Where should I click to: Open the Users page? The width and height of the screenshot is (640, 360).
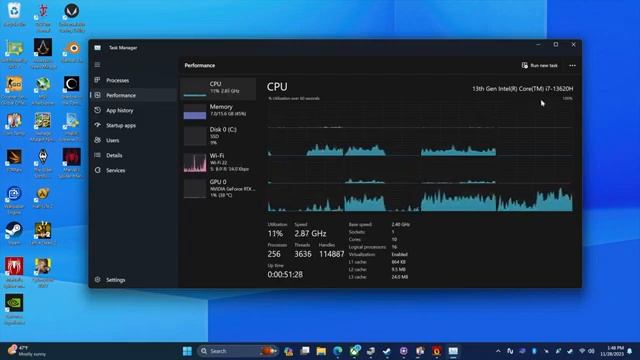(x=133, y=140)
